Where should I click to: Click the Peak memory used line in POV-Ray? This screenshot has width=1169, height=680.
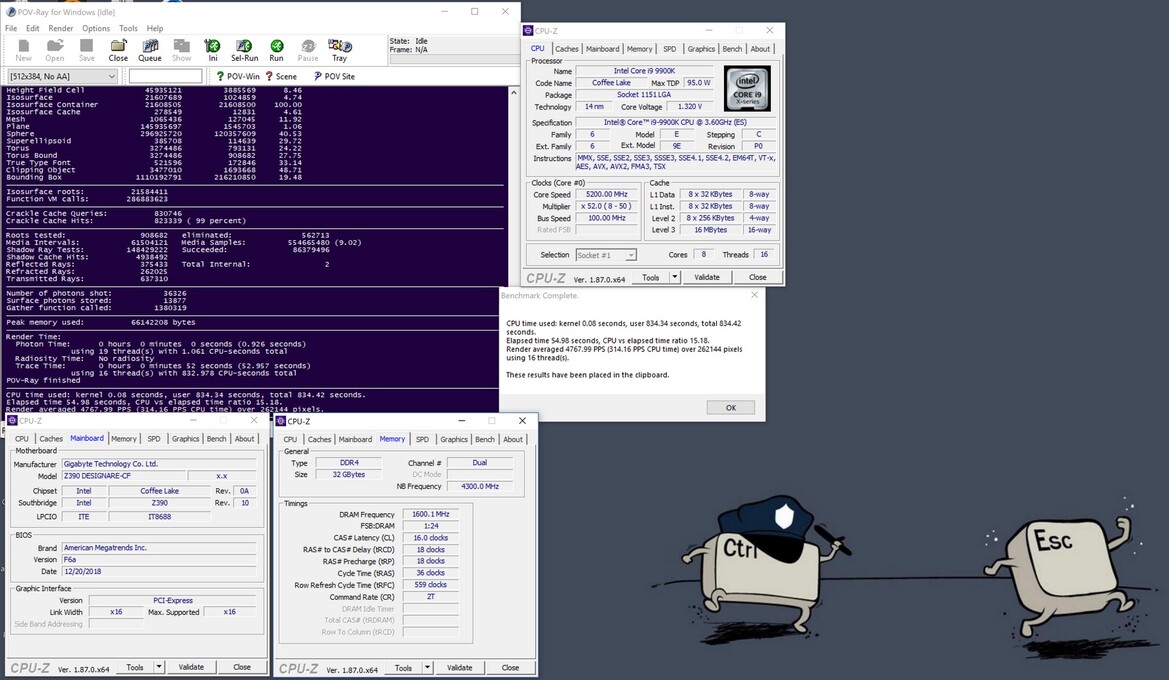[x=101, y=322]
